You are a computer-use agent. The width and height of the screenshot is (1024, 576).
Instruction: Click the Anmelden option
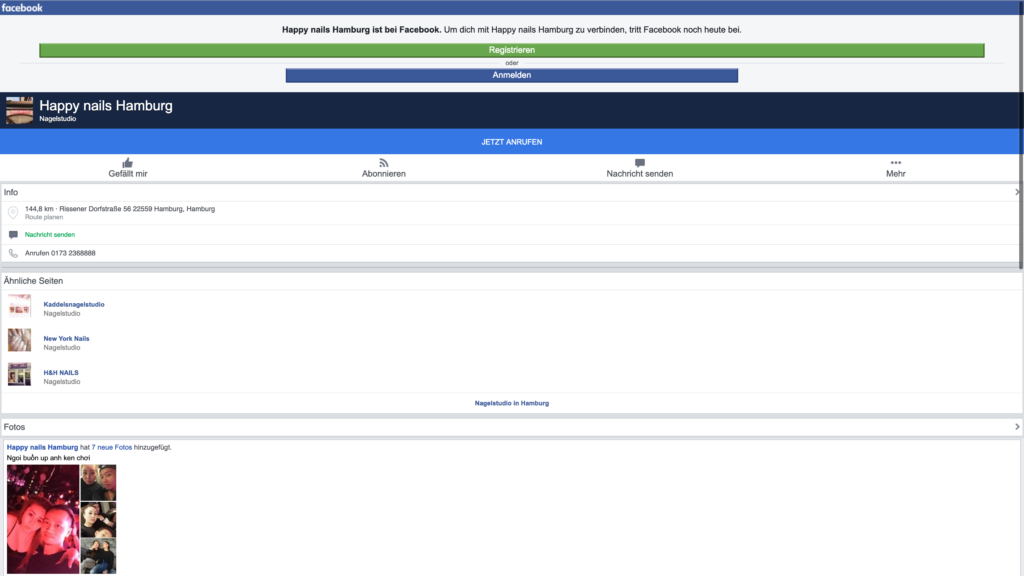[x=512, y=74]
